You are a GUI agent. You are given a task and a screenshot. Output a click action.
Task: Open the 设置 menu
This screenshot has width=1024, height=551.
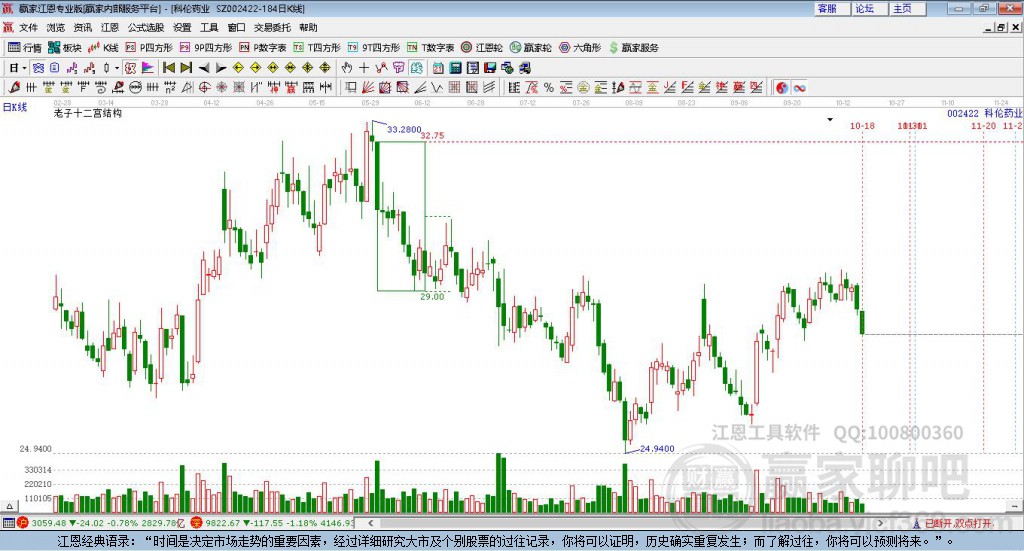(x=182, y=27)
